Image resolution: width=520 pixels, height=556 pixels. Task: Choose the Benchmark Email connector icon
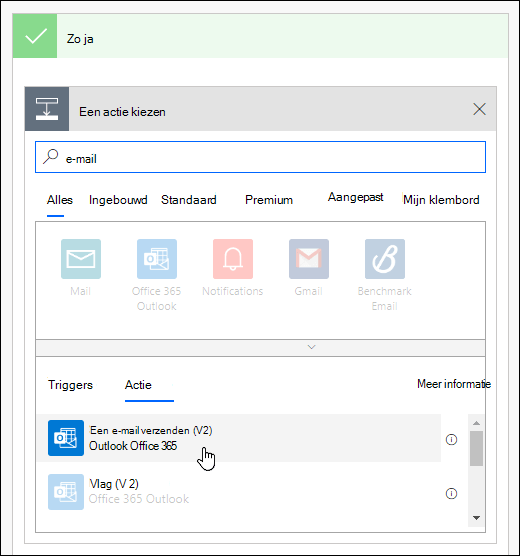point(385,259)
